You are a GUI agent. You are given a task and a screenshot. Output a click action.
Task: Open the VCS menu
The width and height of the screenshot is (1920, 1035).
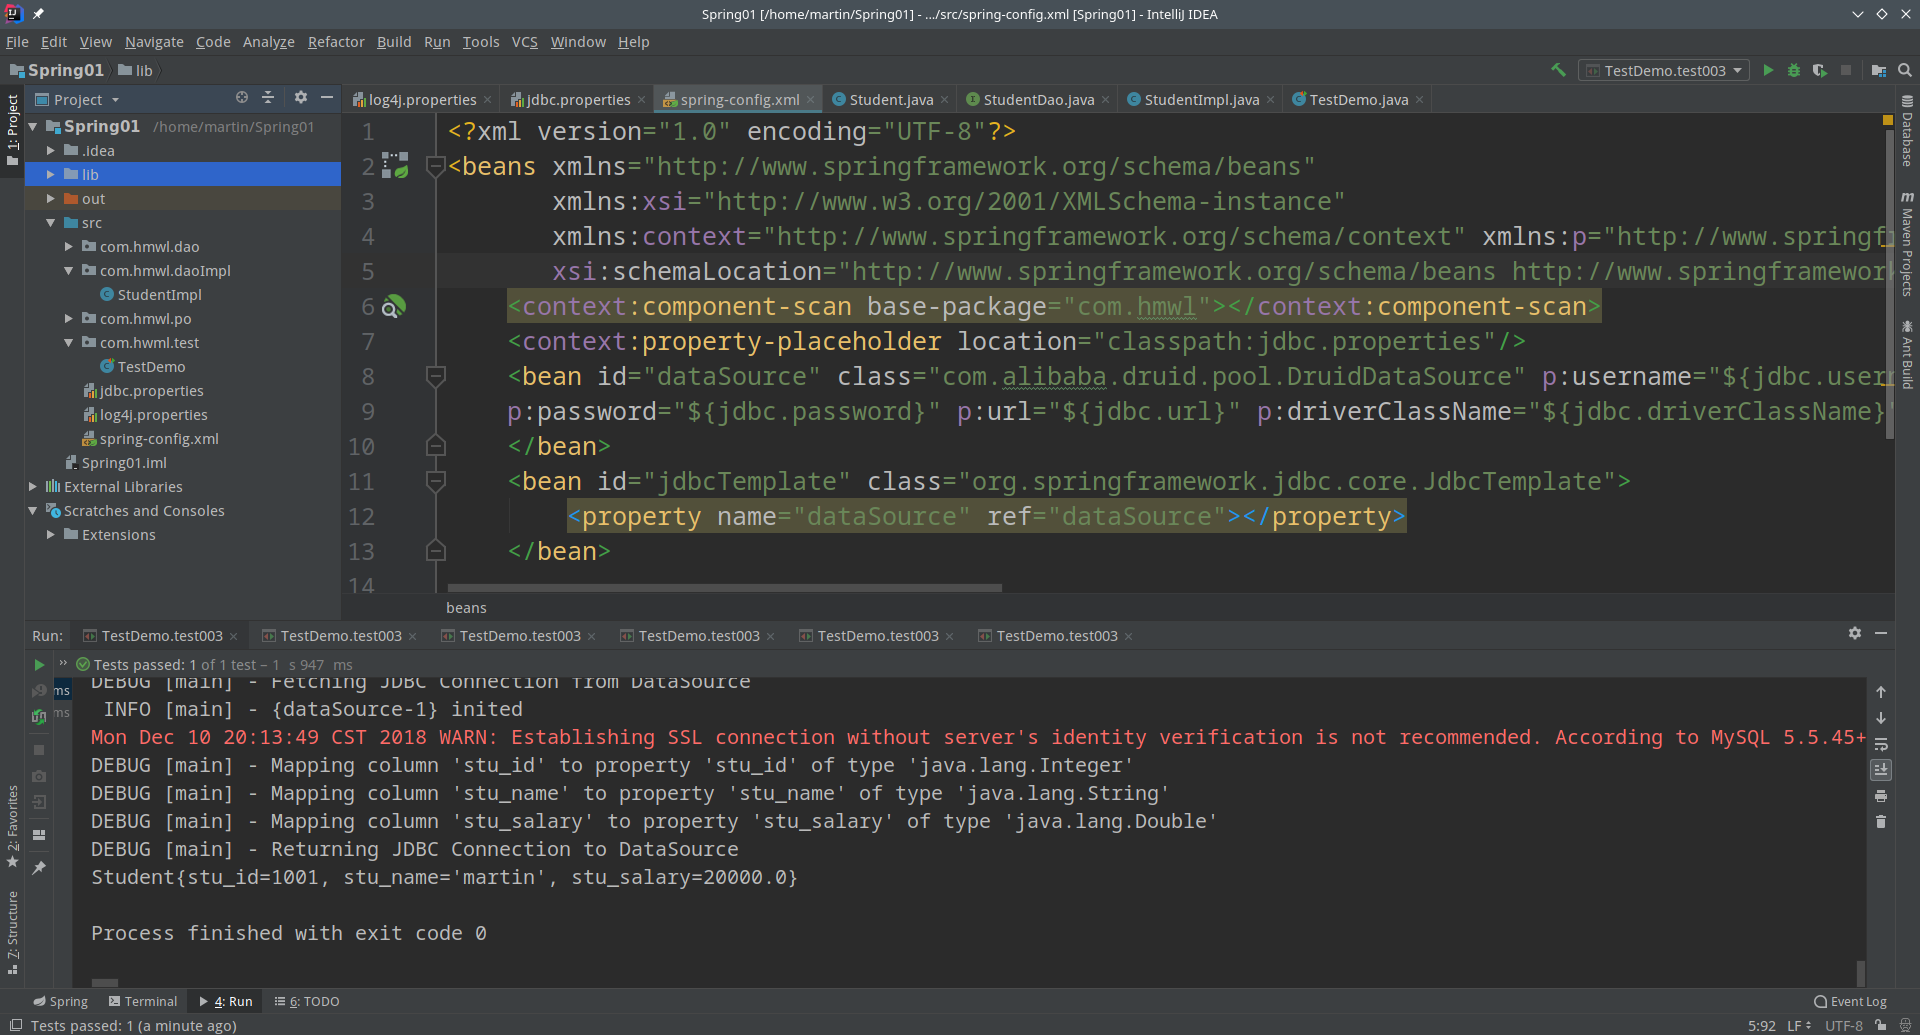coord(525,42)
